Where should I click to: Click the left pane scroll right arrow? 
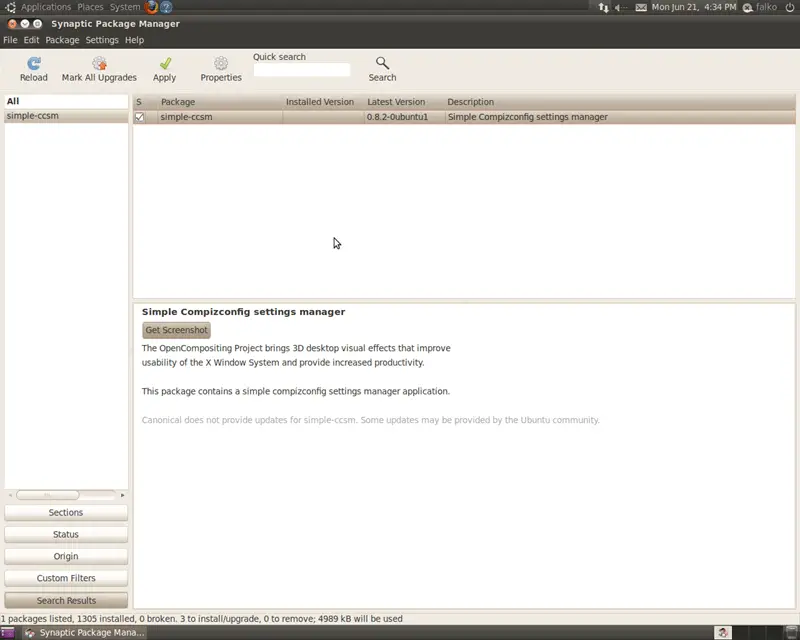tap(122, 495)
